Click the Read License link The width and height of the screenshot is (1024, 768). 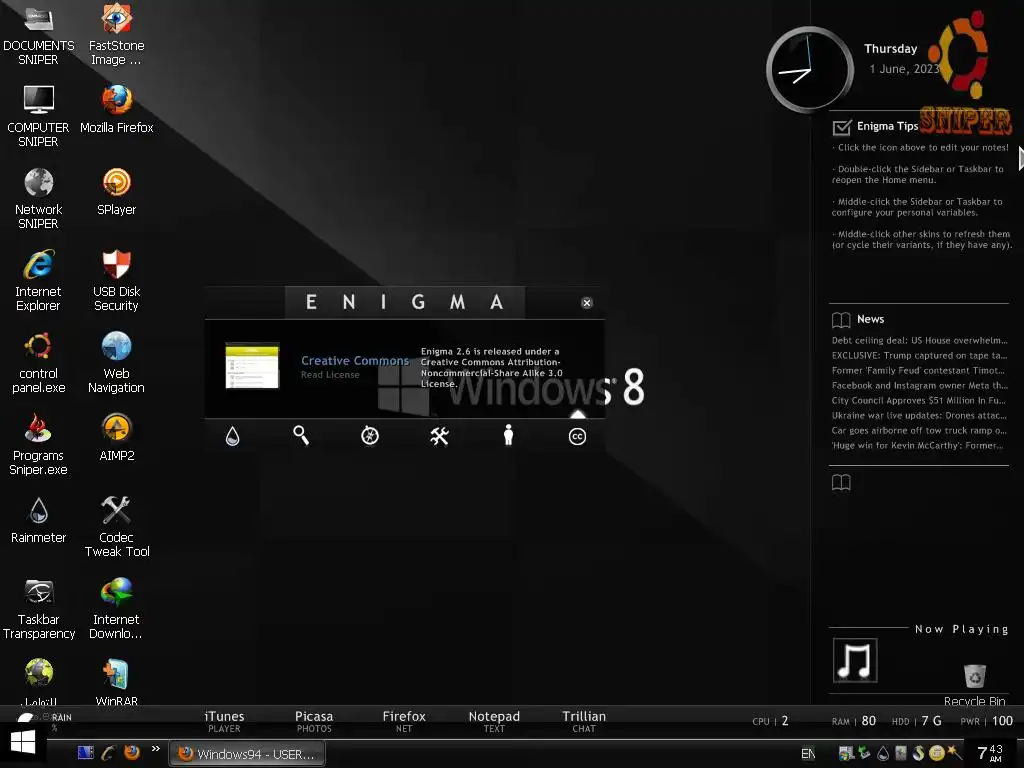point(330,375)
